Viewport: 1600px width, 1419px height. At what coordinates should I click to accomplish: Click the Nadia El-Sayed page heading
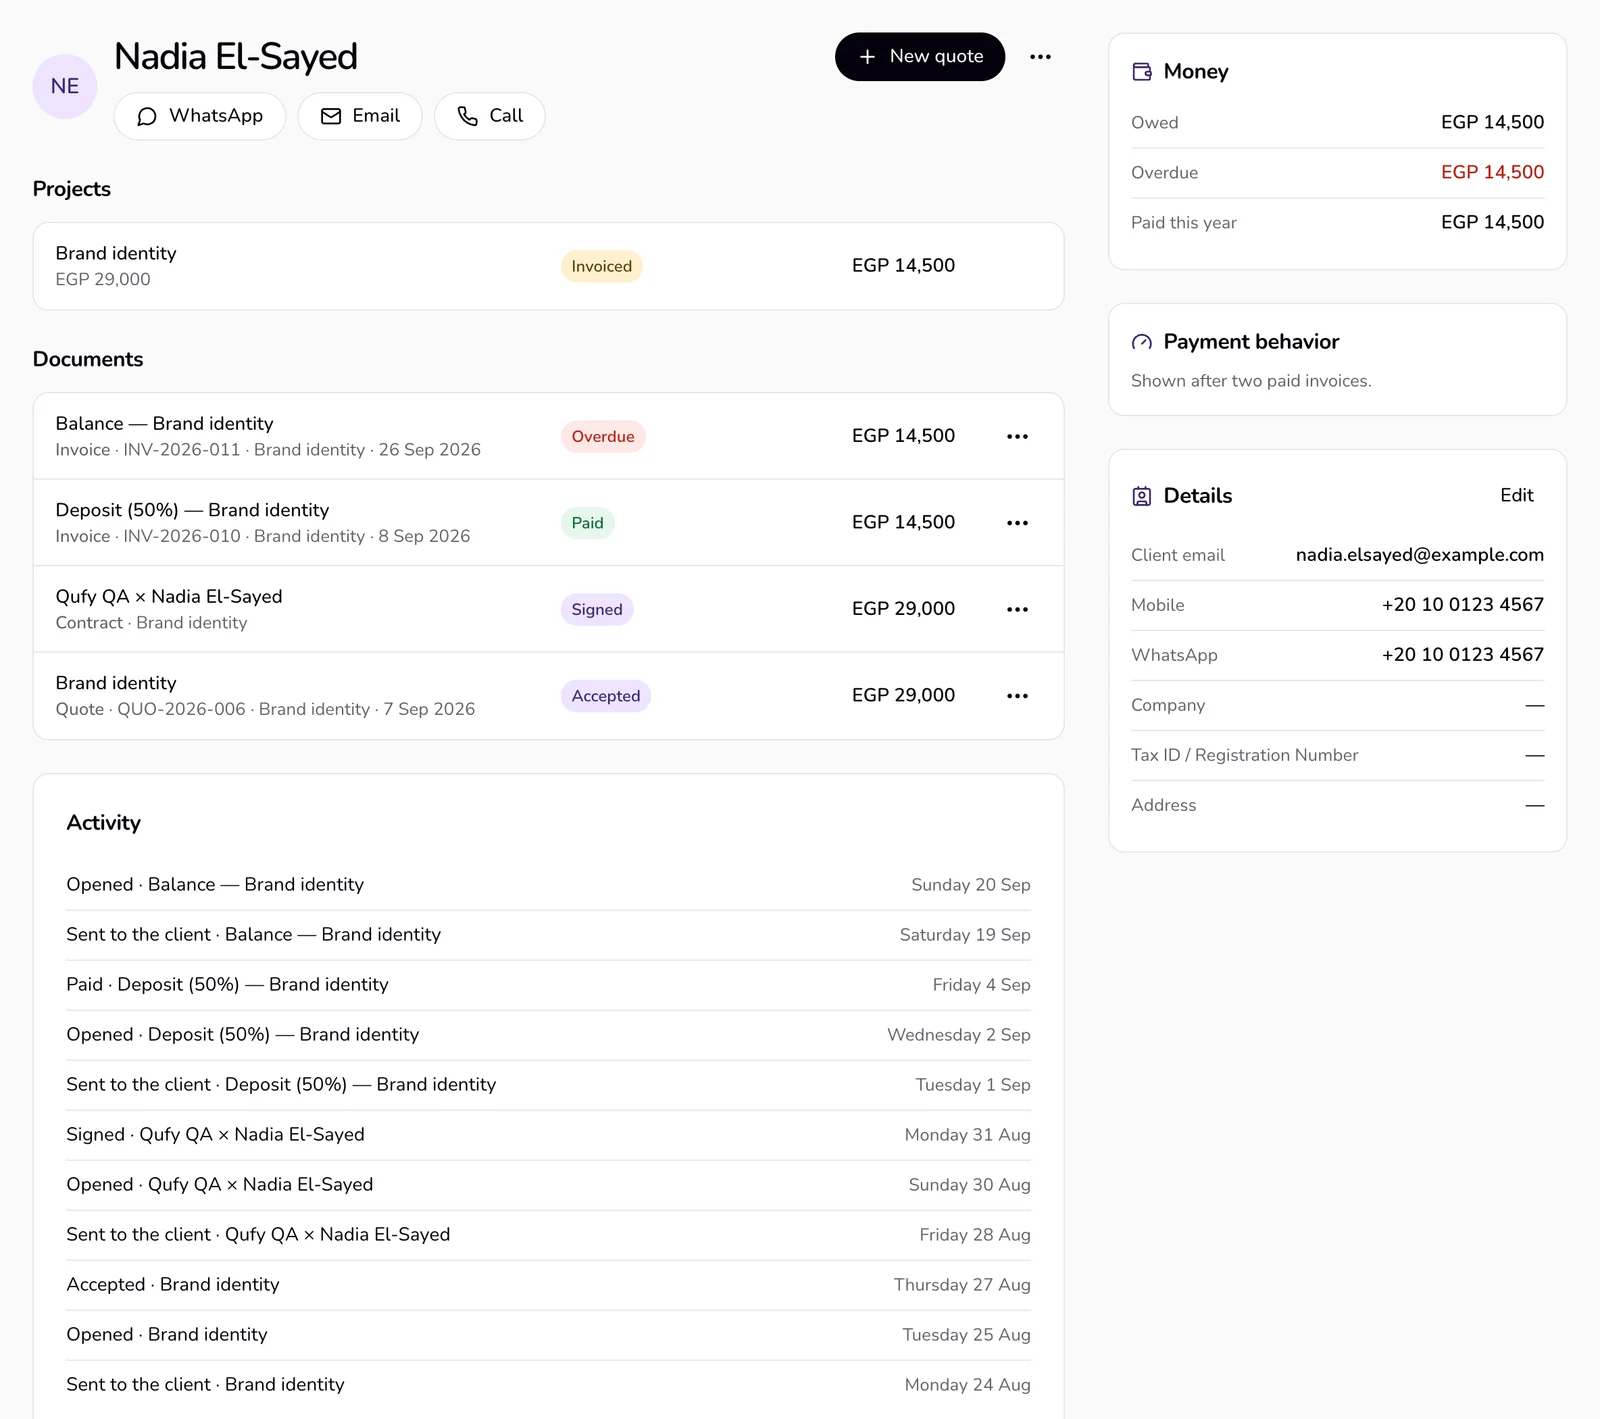click(x=235, y=57)
